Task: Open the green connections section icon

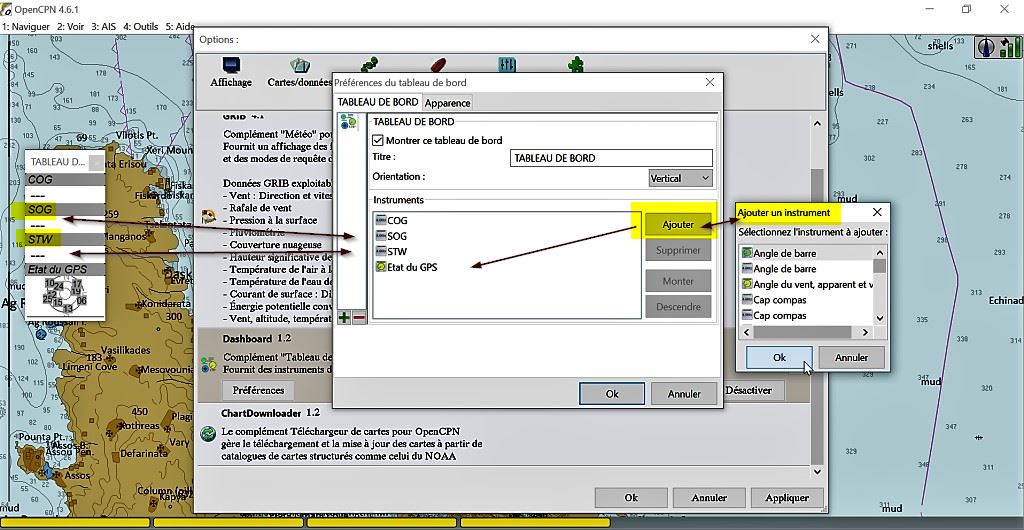Action: [370, 63]
